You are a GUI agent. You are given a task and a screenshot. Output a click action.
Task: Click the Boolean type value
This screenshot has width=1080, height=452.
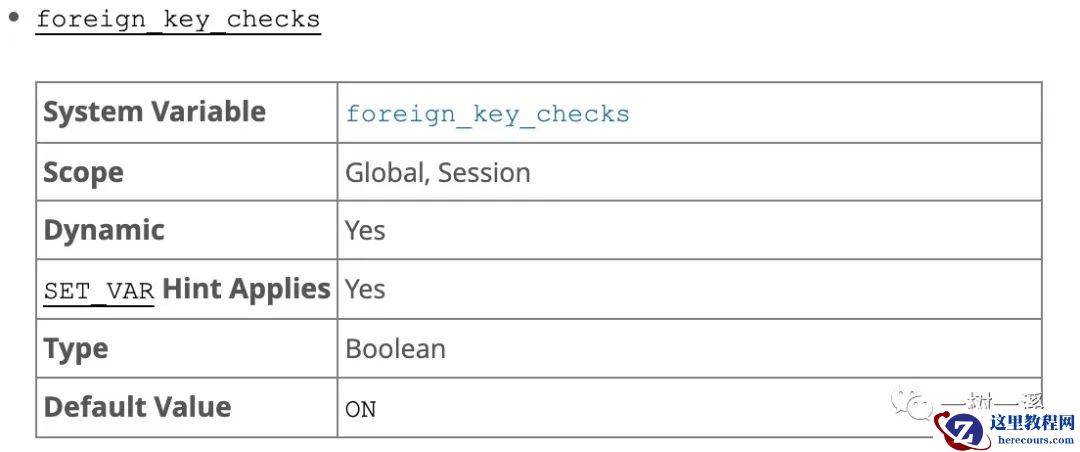tap(395, 348)
